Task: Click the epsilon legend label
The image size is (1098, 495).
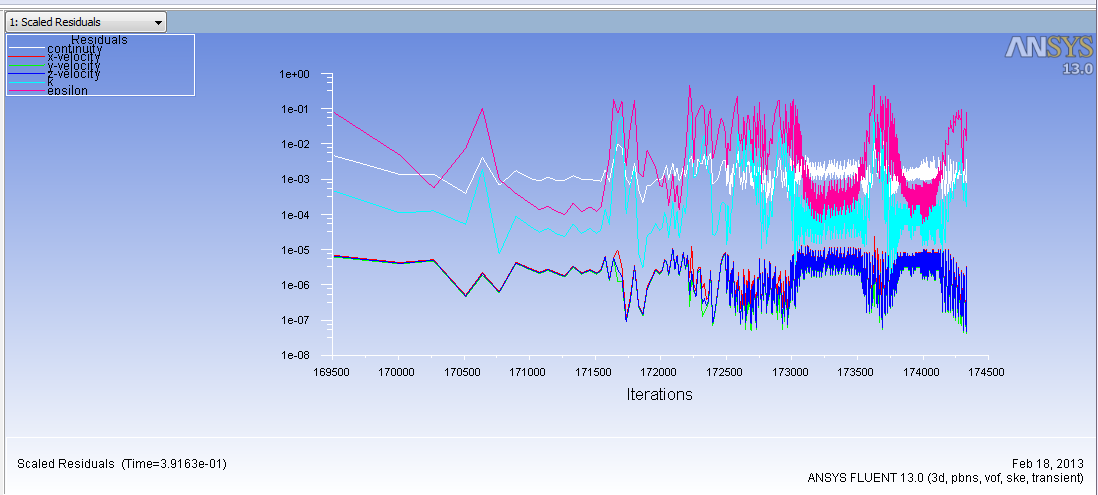Action: click(x=68, y=91)
